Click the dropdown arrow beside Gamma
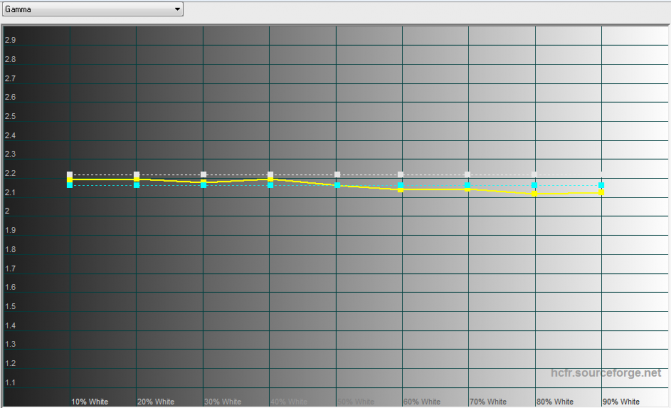 (x=177, y=9)
